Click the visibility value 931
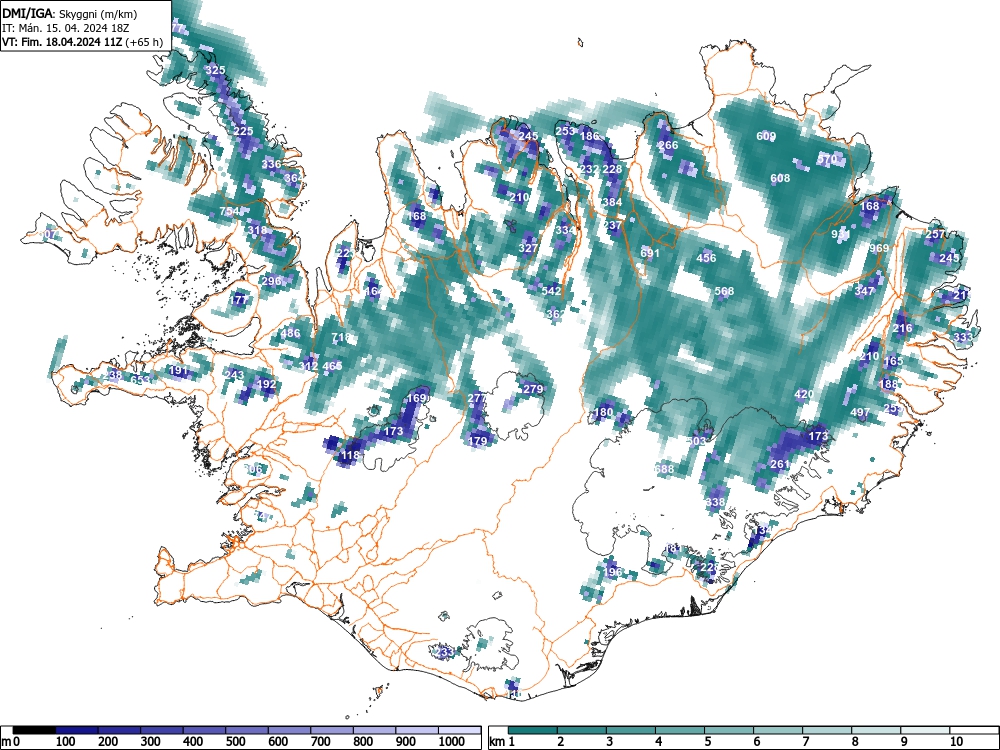 tap(841, 235)
